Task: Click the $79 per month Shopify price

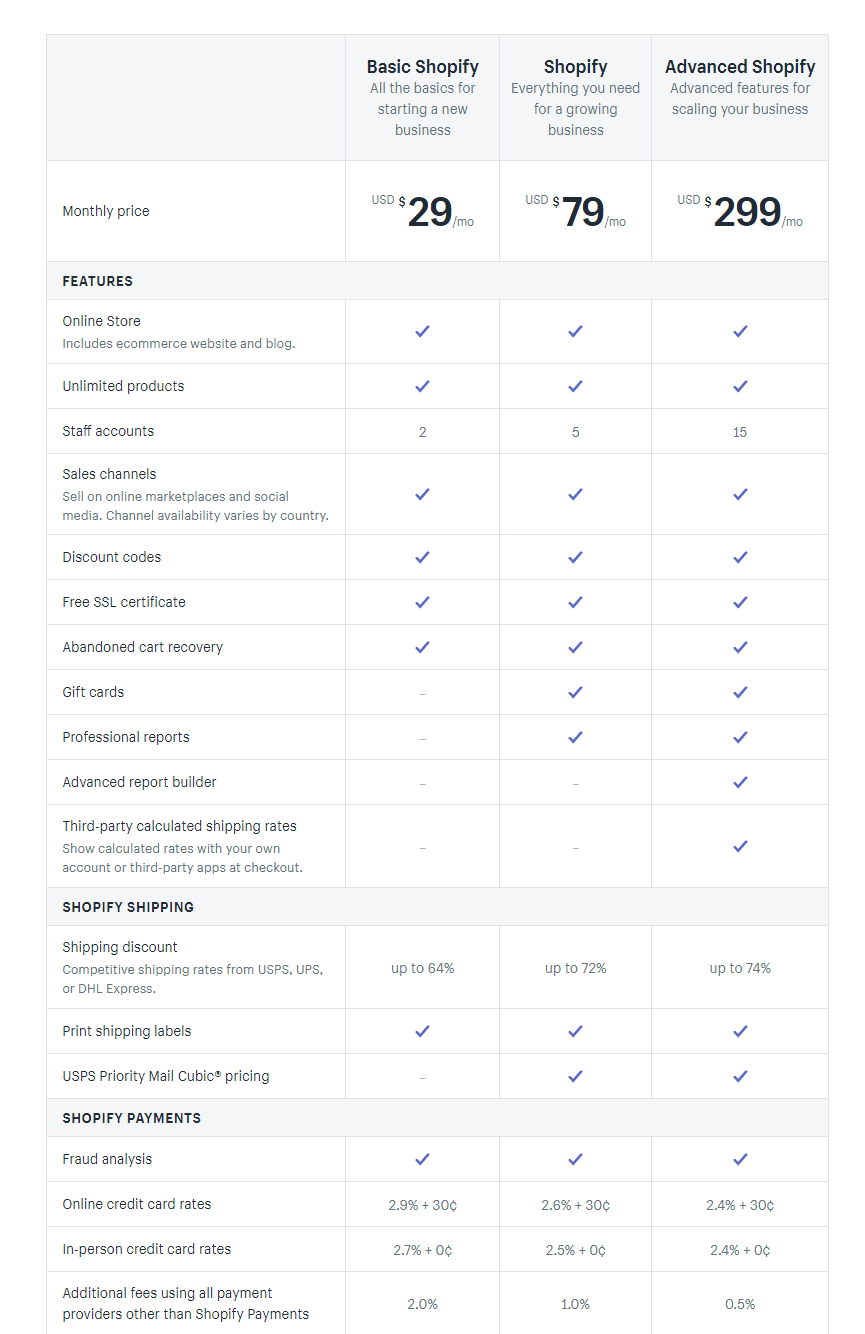Action: pos(581,212)
